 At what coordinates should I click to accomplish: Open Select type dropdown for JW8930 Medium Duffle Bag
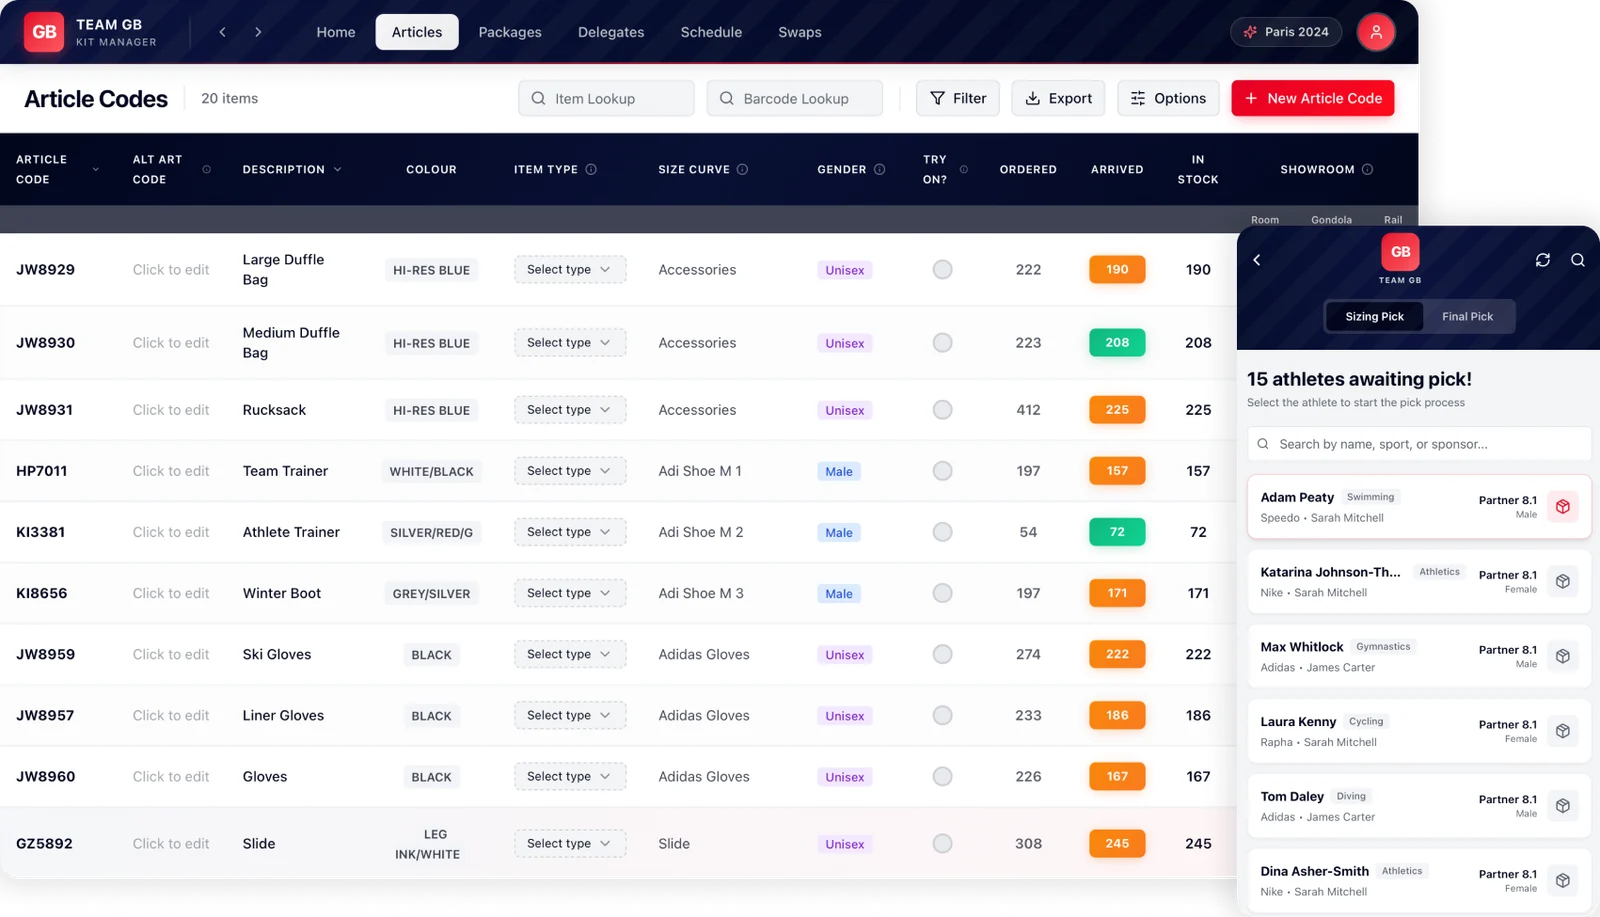coord(570,342)
